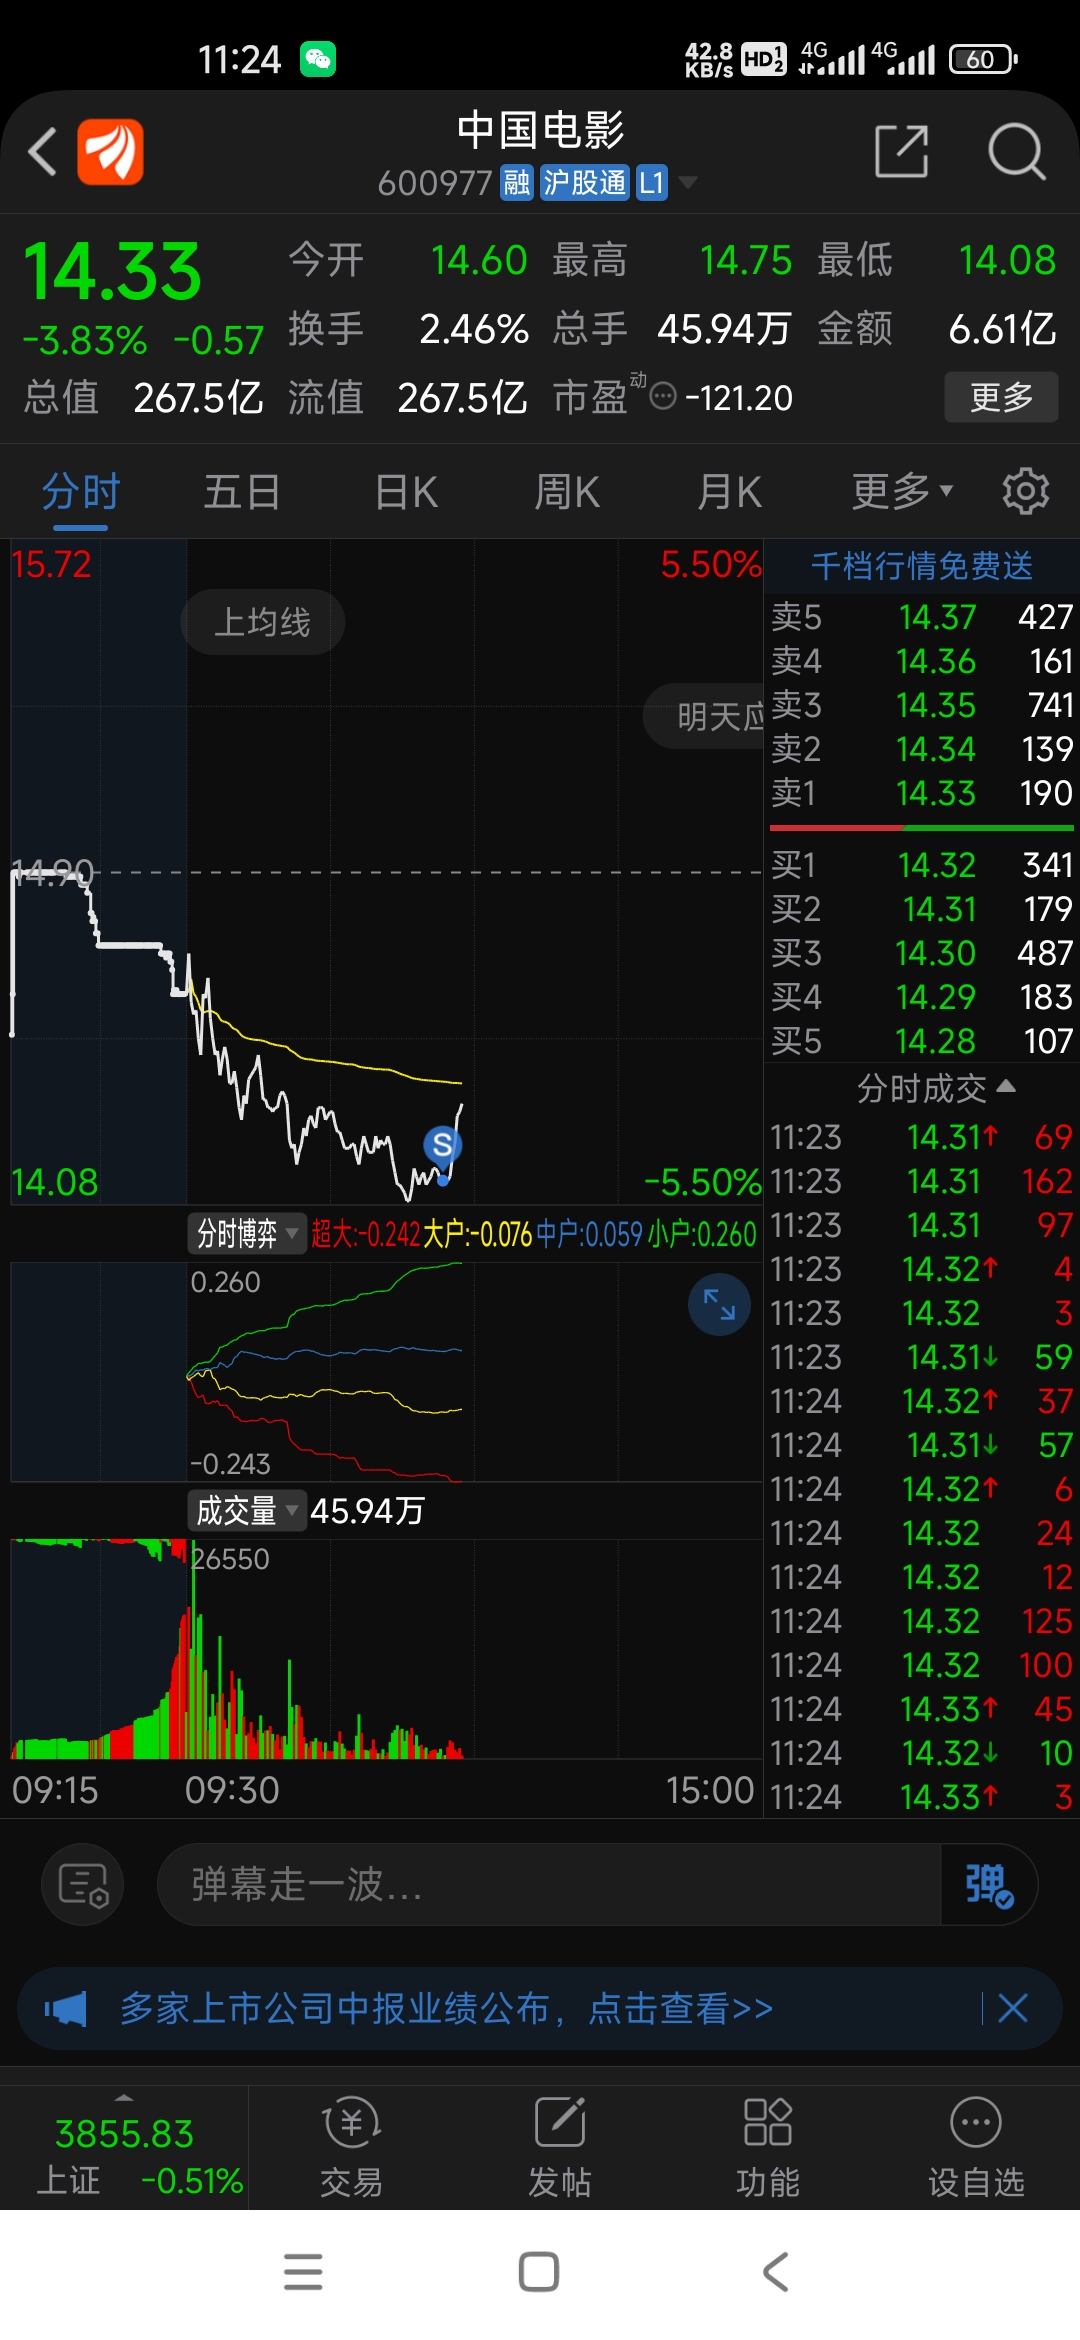Tap the 上均线 bubble on chart
The width and height of the screenshot is (1080, 2340).
(x=263, y=622)
